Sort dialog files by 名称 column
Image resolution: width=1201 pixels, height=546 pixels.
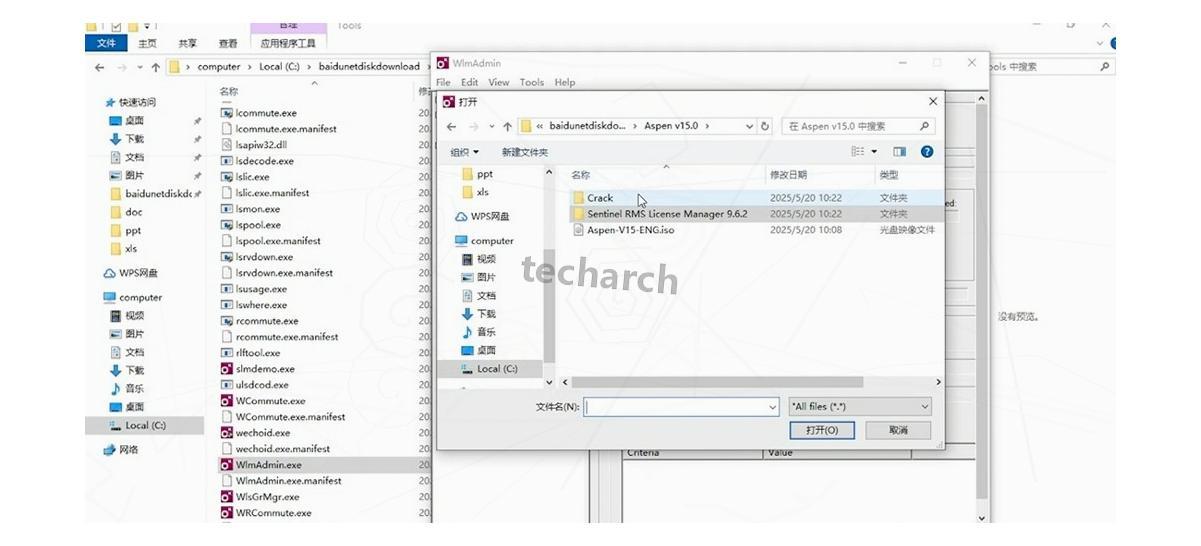tap(581, 175)
